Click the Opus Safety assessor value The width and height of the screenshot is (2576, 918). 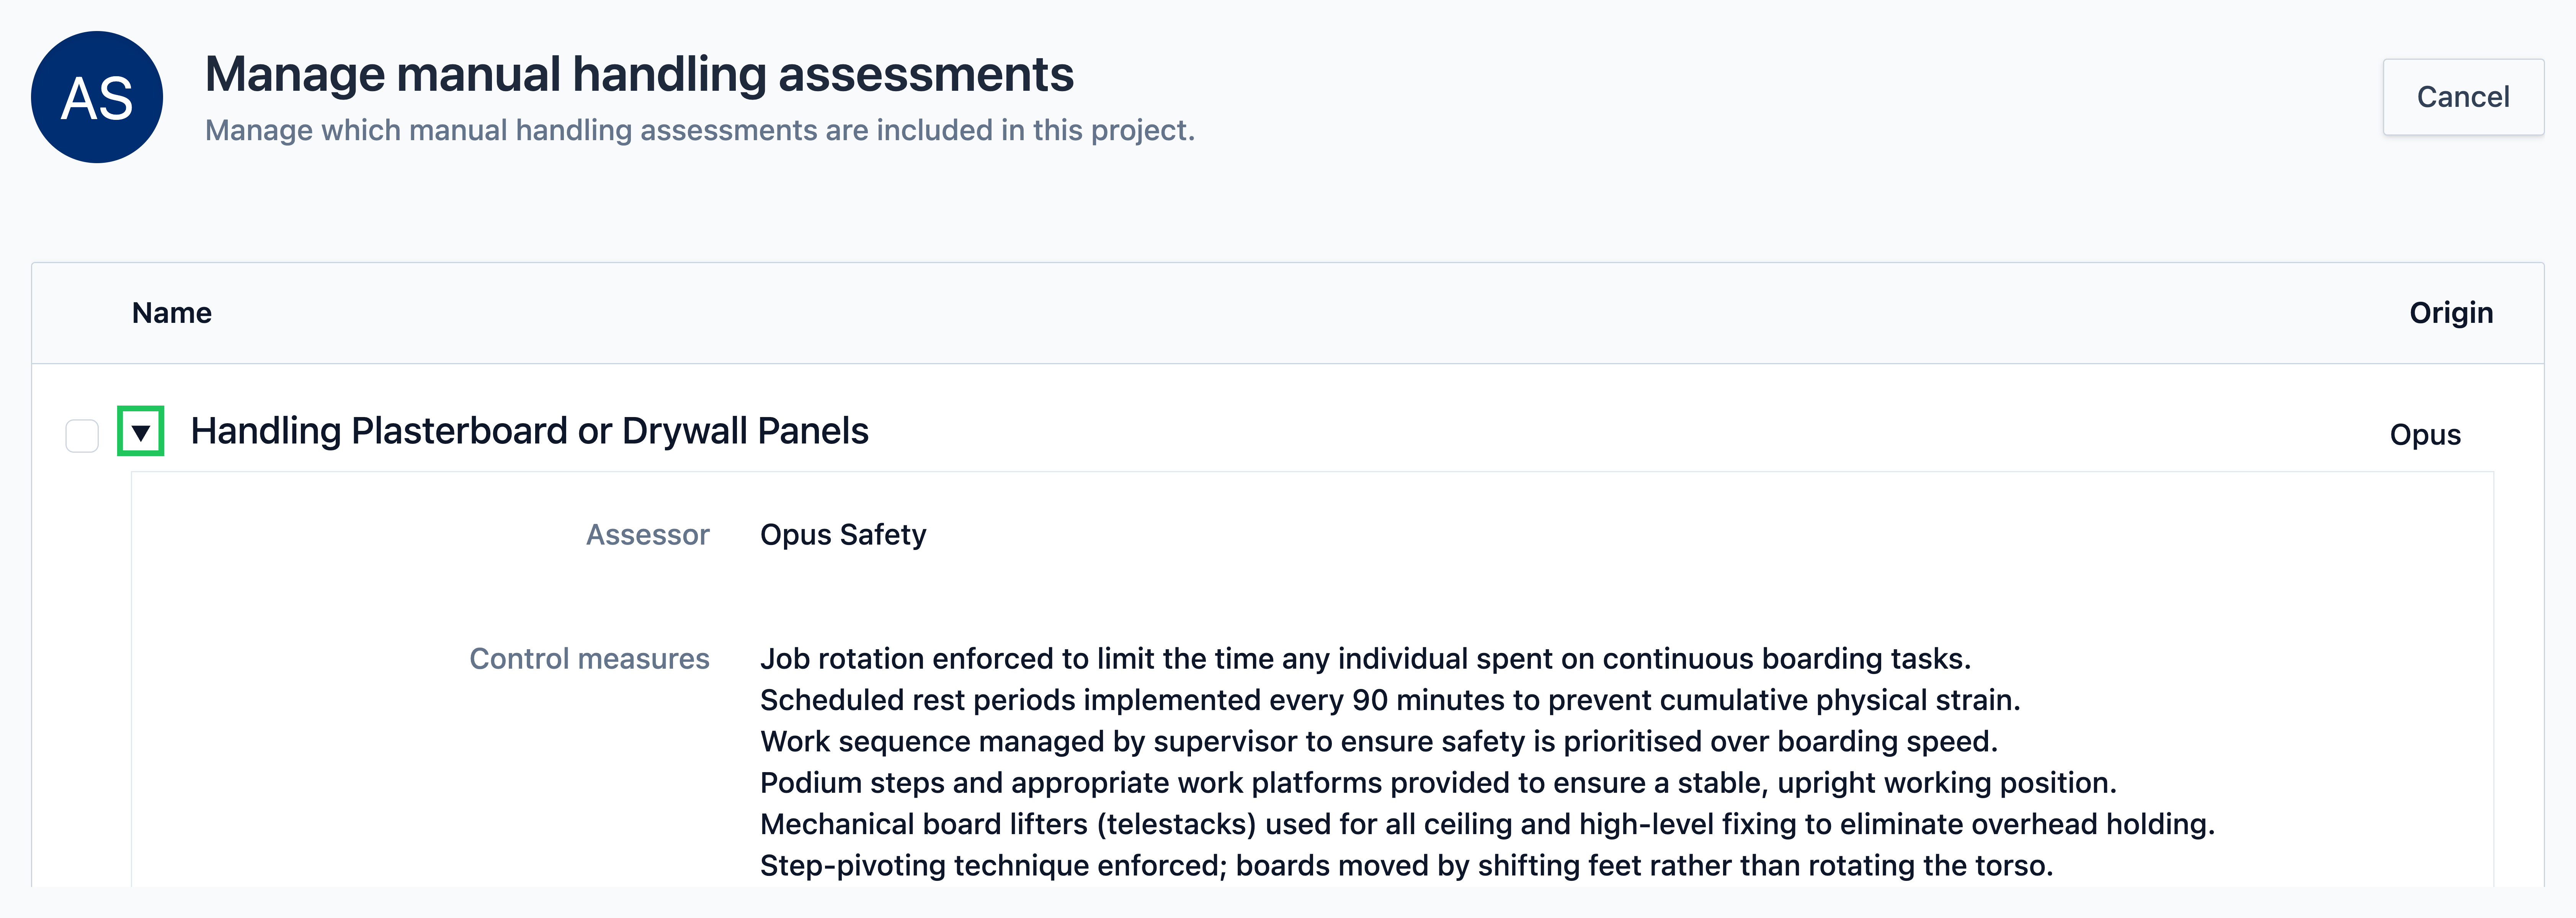tap(843, 535)
